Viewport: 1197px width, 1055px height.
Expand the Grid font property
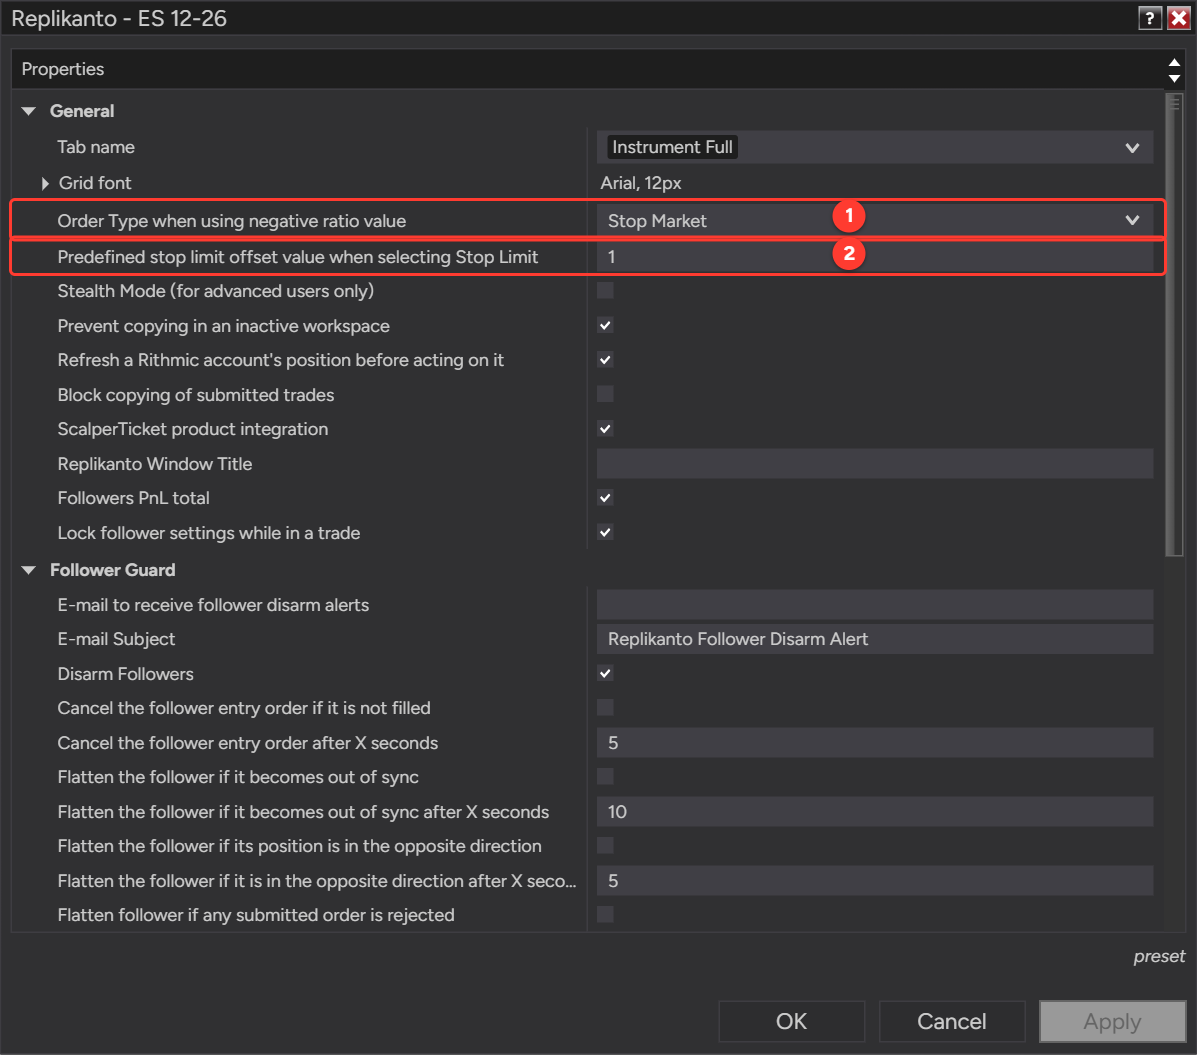point(45,183)
